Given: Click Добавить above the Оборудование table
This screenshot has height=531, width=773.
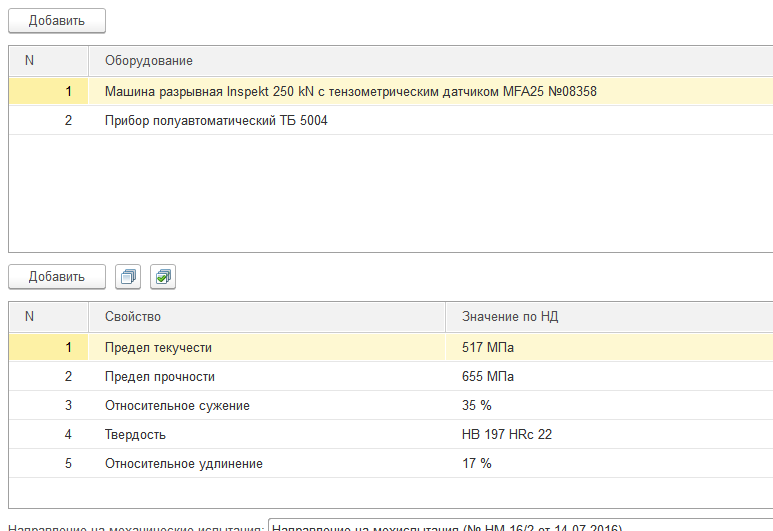Looking at the screenshot, I should click(x=57, y=20).
